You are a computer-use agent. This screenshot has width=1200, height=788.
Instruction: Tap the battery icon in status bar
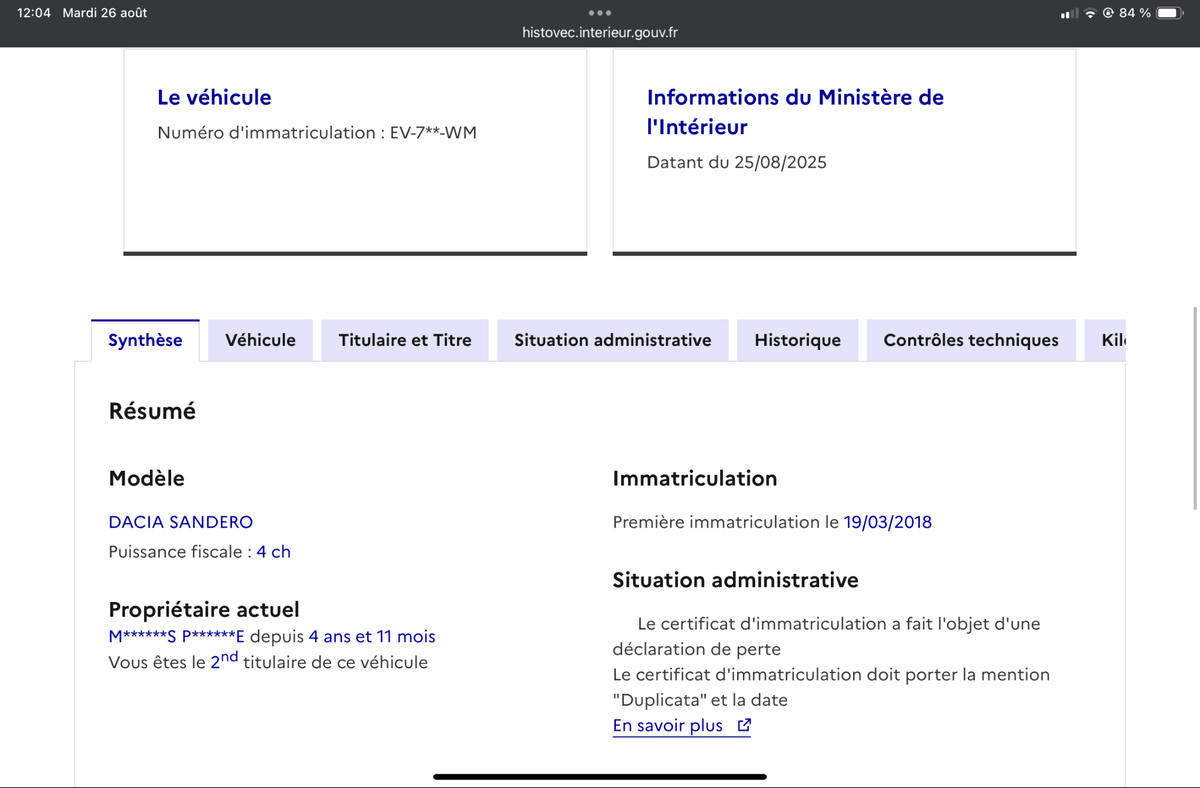tap(1171, 13)
